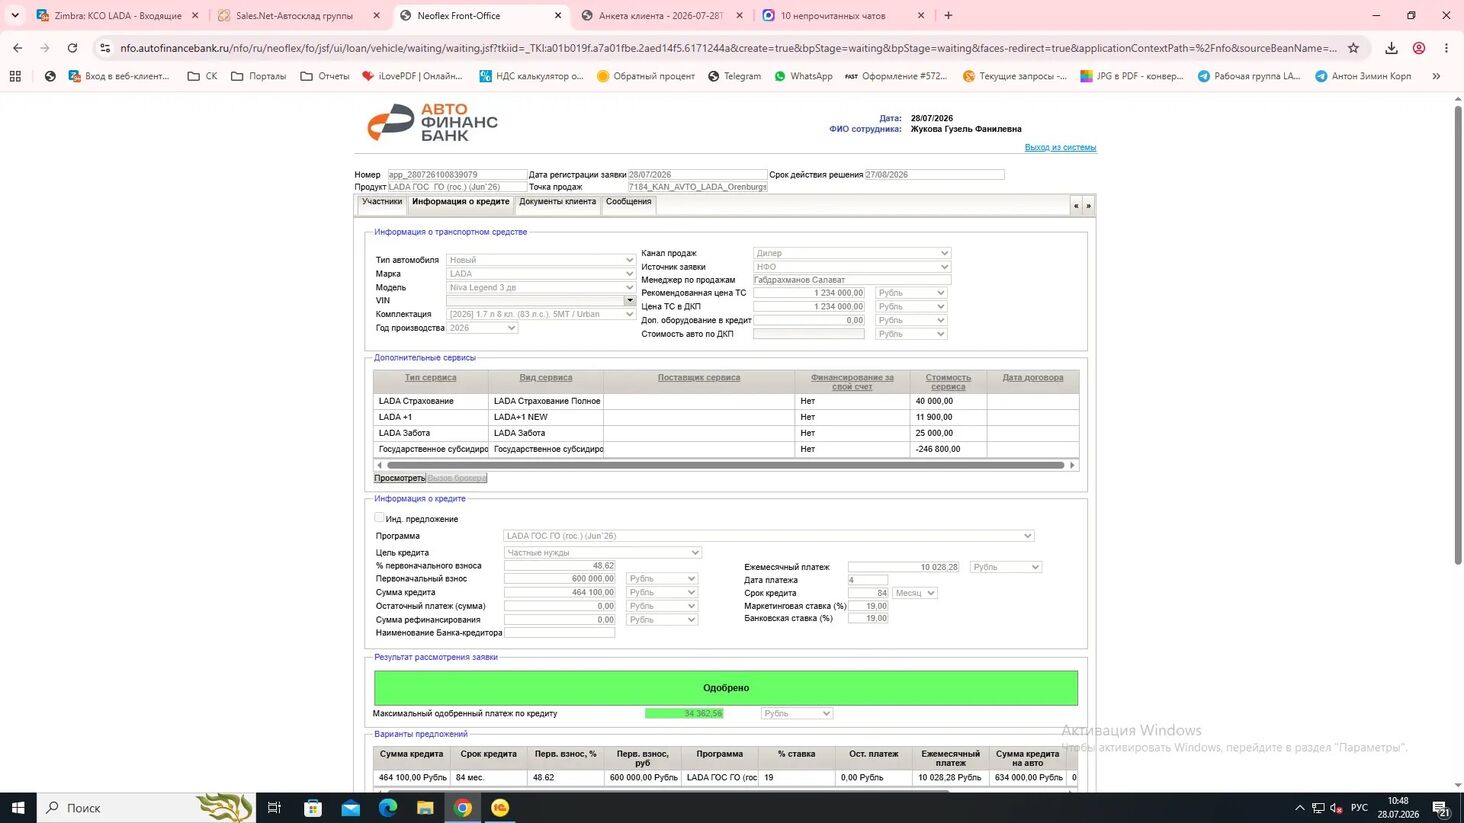Image resolution: width=1464 pixels, height=823 pixels.
Task: Click the Windows search box Поиск
Action: (x=147, y=807)
